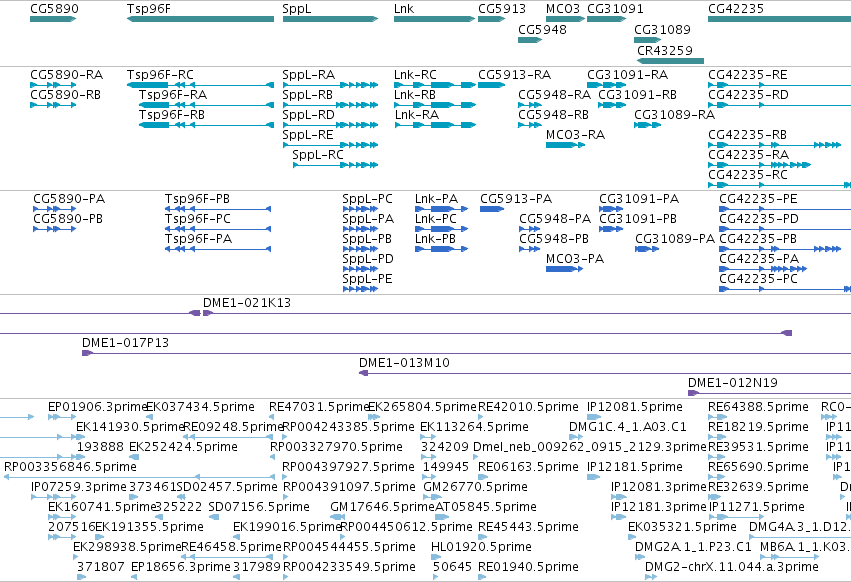This screenshot has width=851, height=582.
Task: Select gene CG5948
Action: (x=530, y=40)
